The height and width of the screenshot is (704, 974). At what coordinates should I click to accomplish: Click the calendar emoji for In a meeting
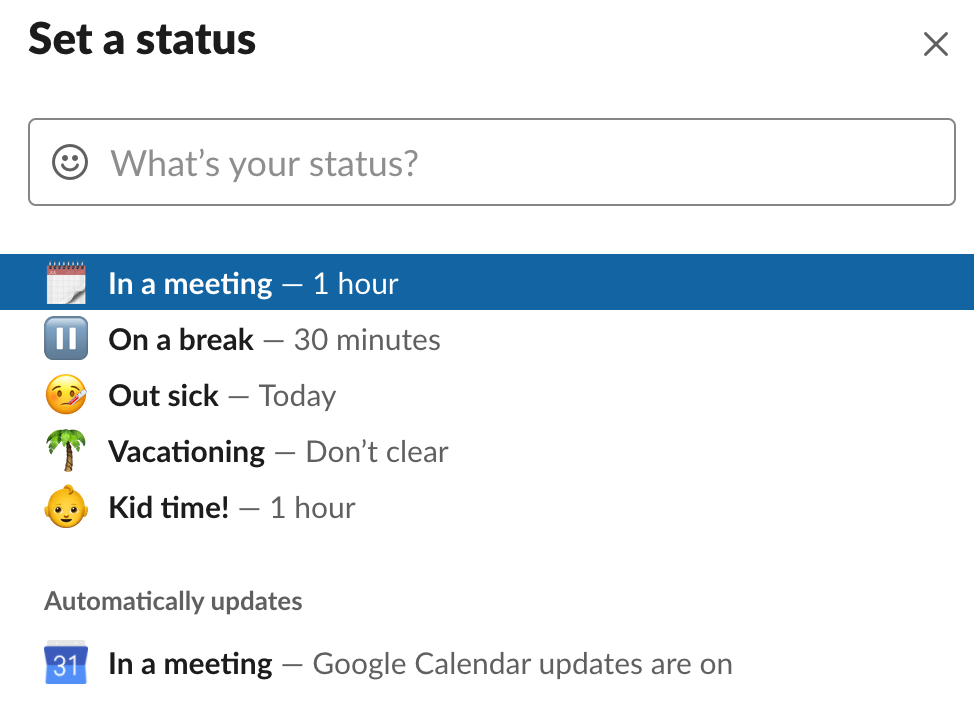67,284
